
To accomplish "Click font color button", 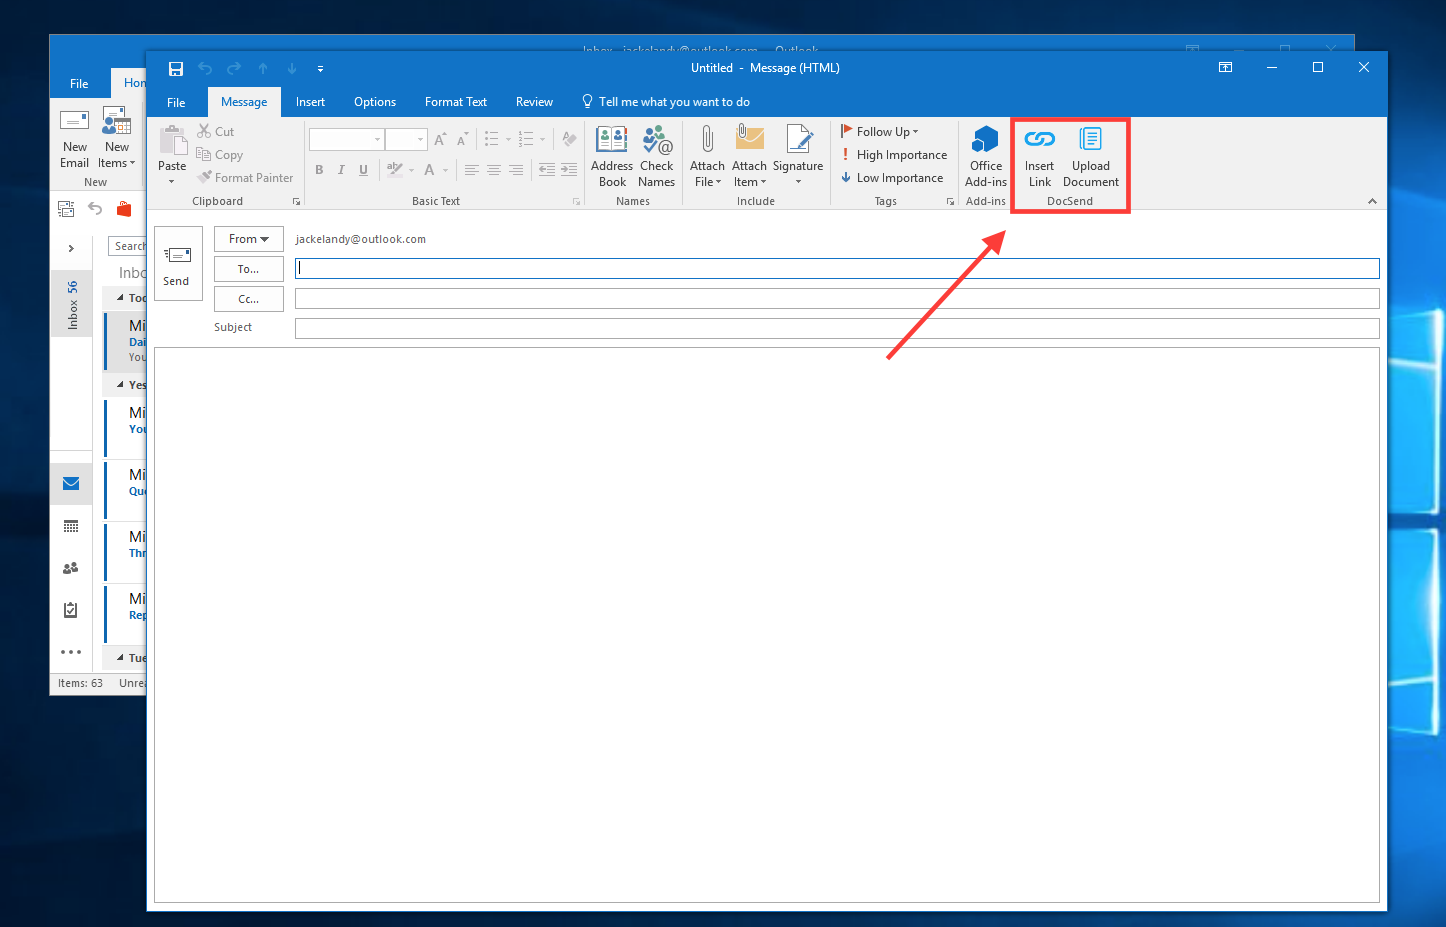I will point(429,170).
